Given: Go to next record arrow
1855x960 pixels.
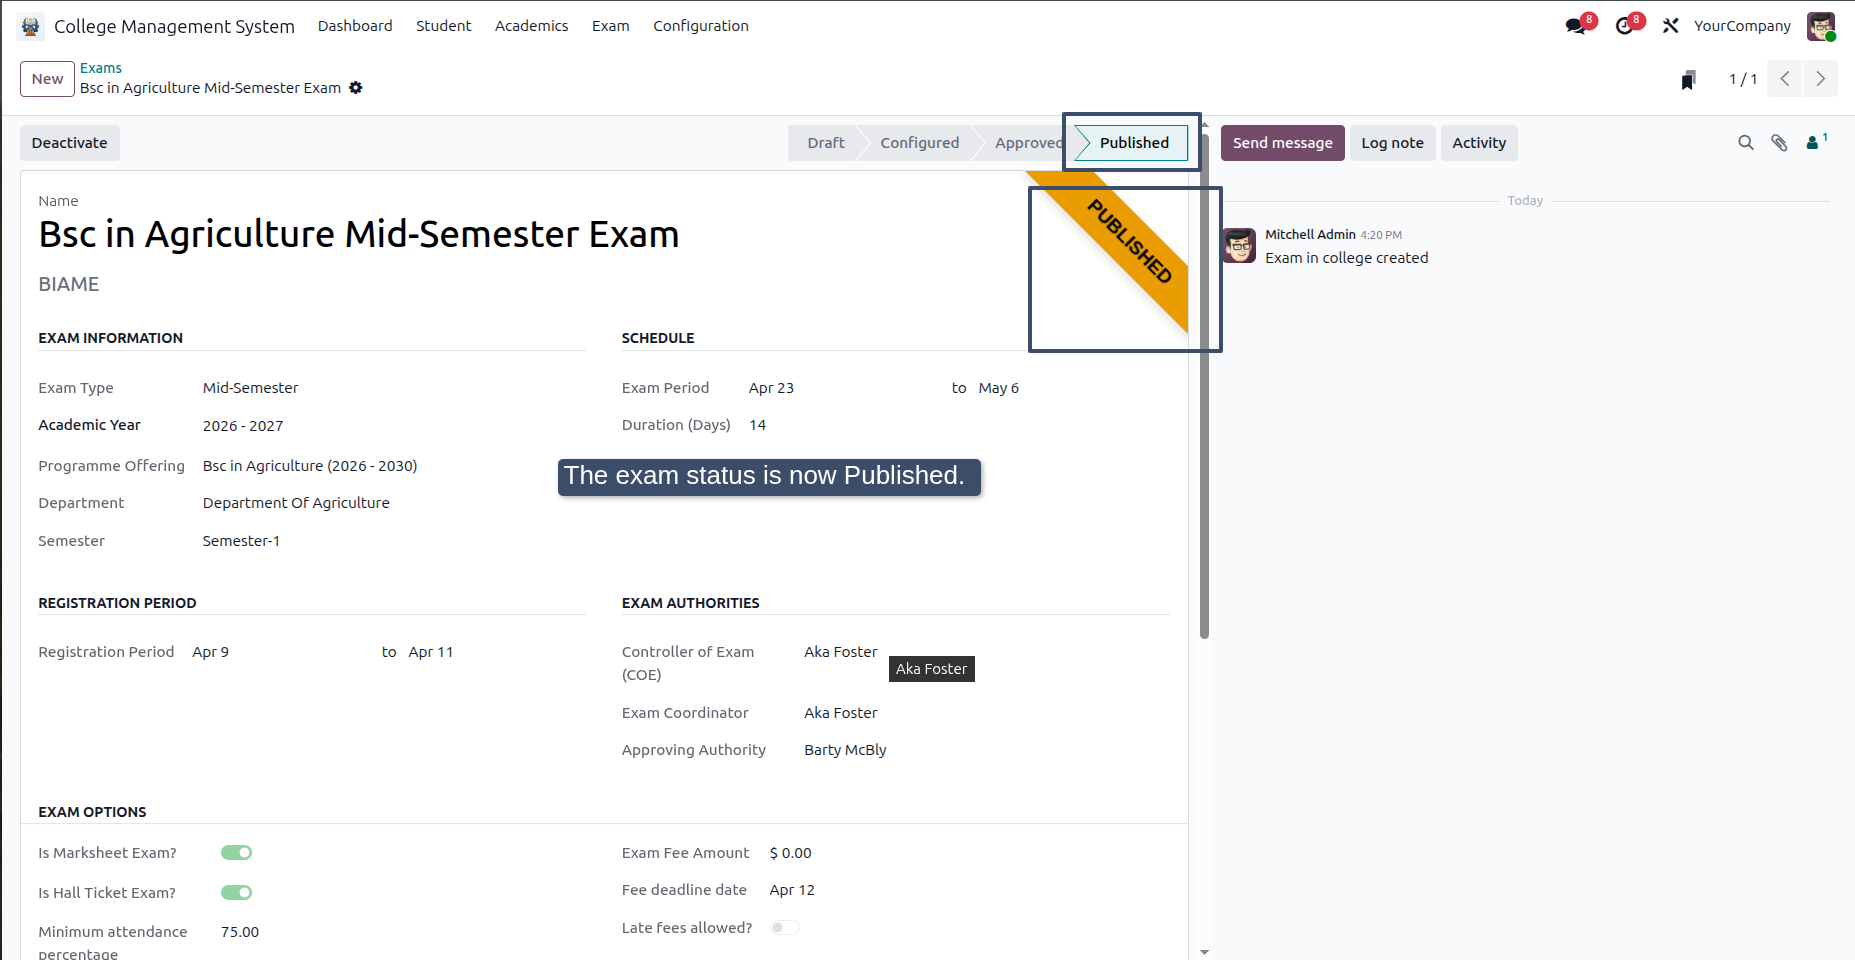Looking at the screenshot, I should pyautogui.click(x=1821, y=79).
